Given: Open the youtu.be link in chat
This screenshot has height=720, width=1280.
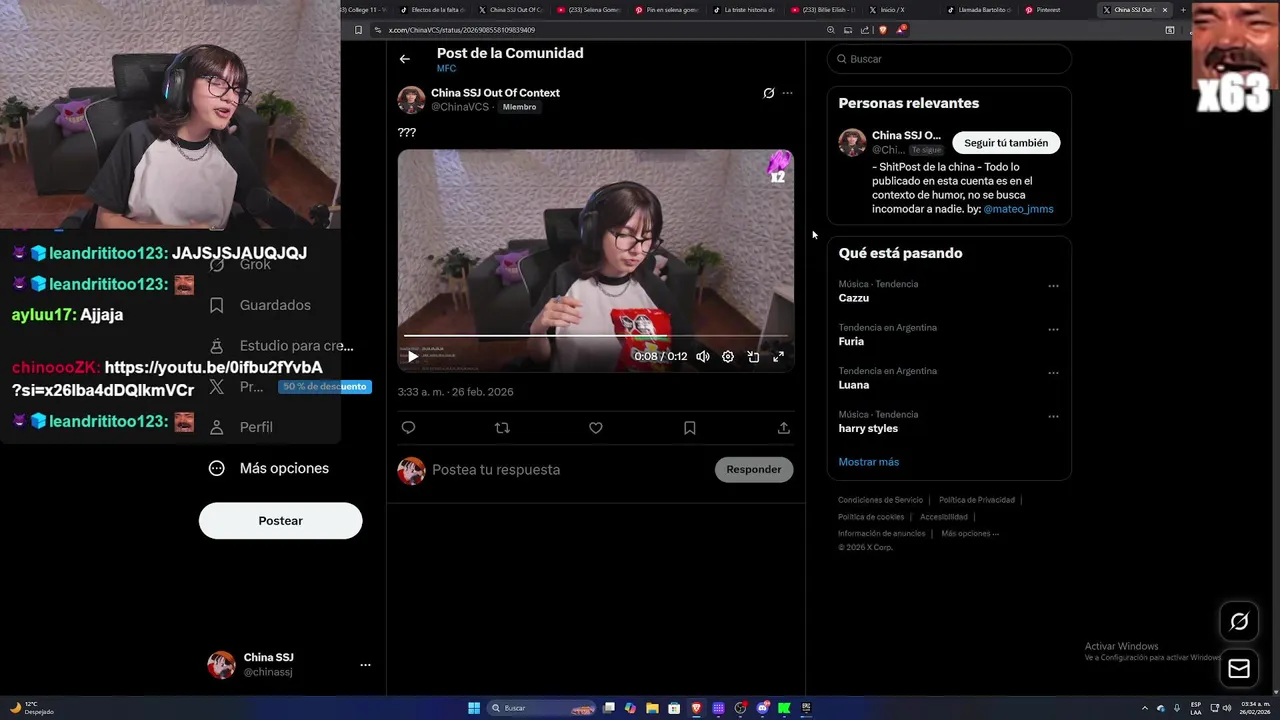Looking at the screenshot, I should [168, 379].
